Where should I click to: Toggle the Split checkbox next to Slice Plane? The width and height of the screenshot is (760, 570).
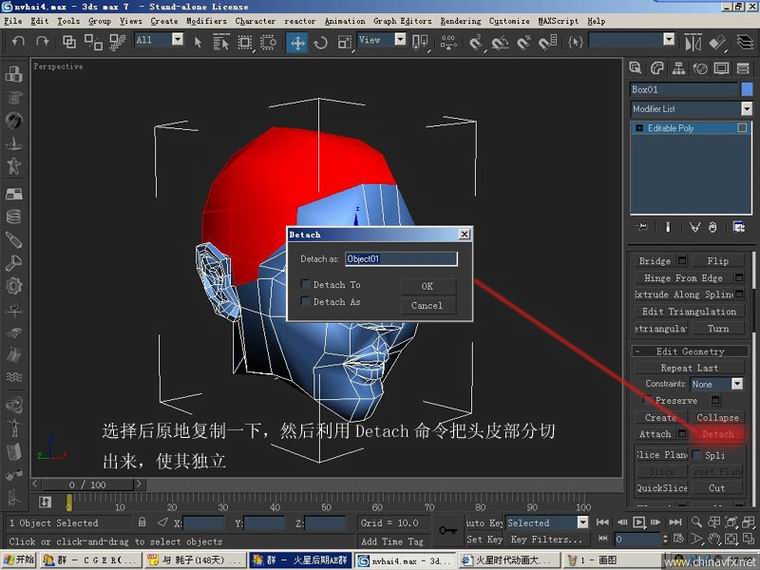697,455
